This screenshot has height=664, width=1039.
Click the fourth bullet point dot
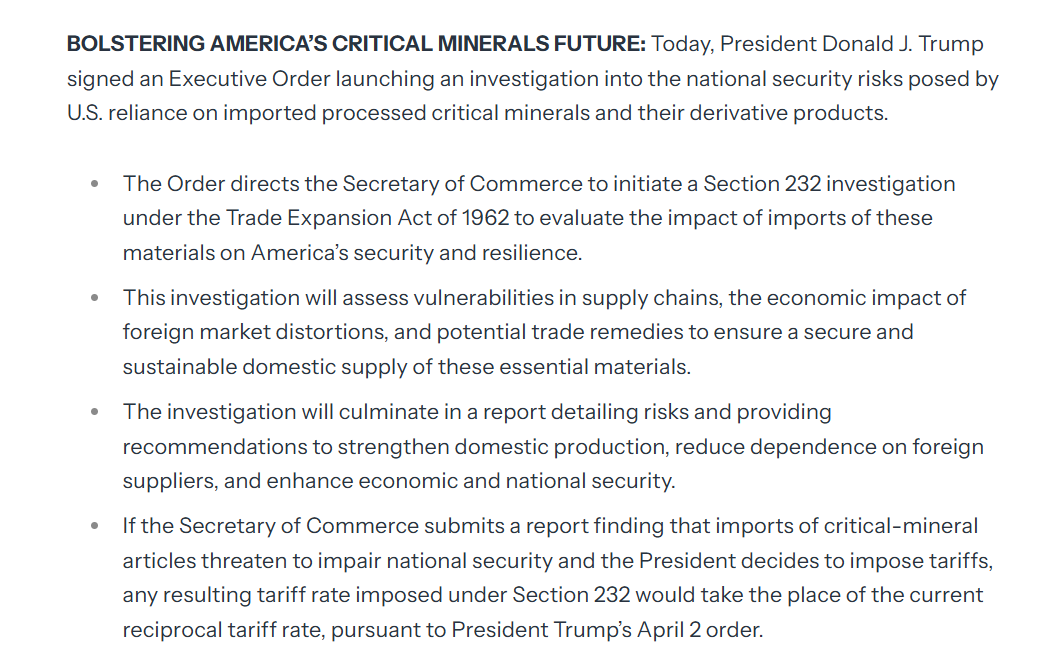(x=95, y=526)
